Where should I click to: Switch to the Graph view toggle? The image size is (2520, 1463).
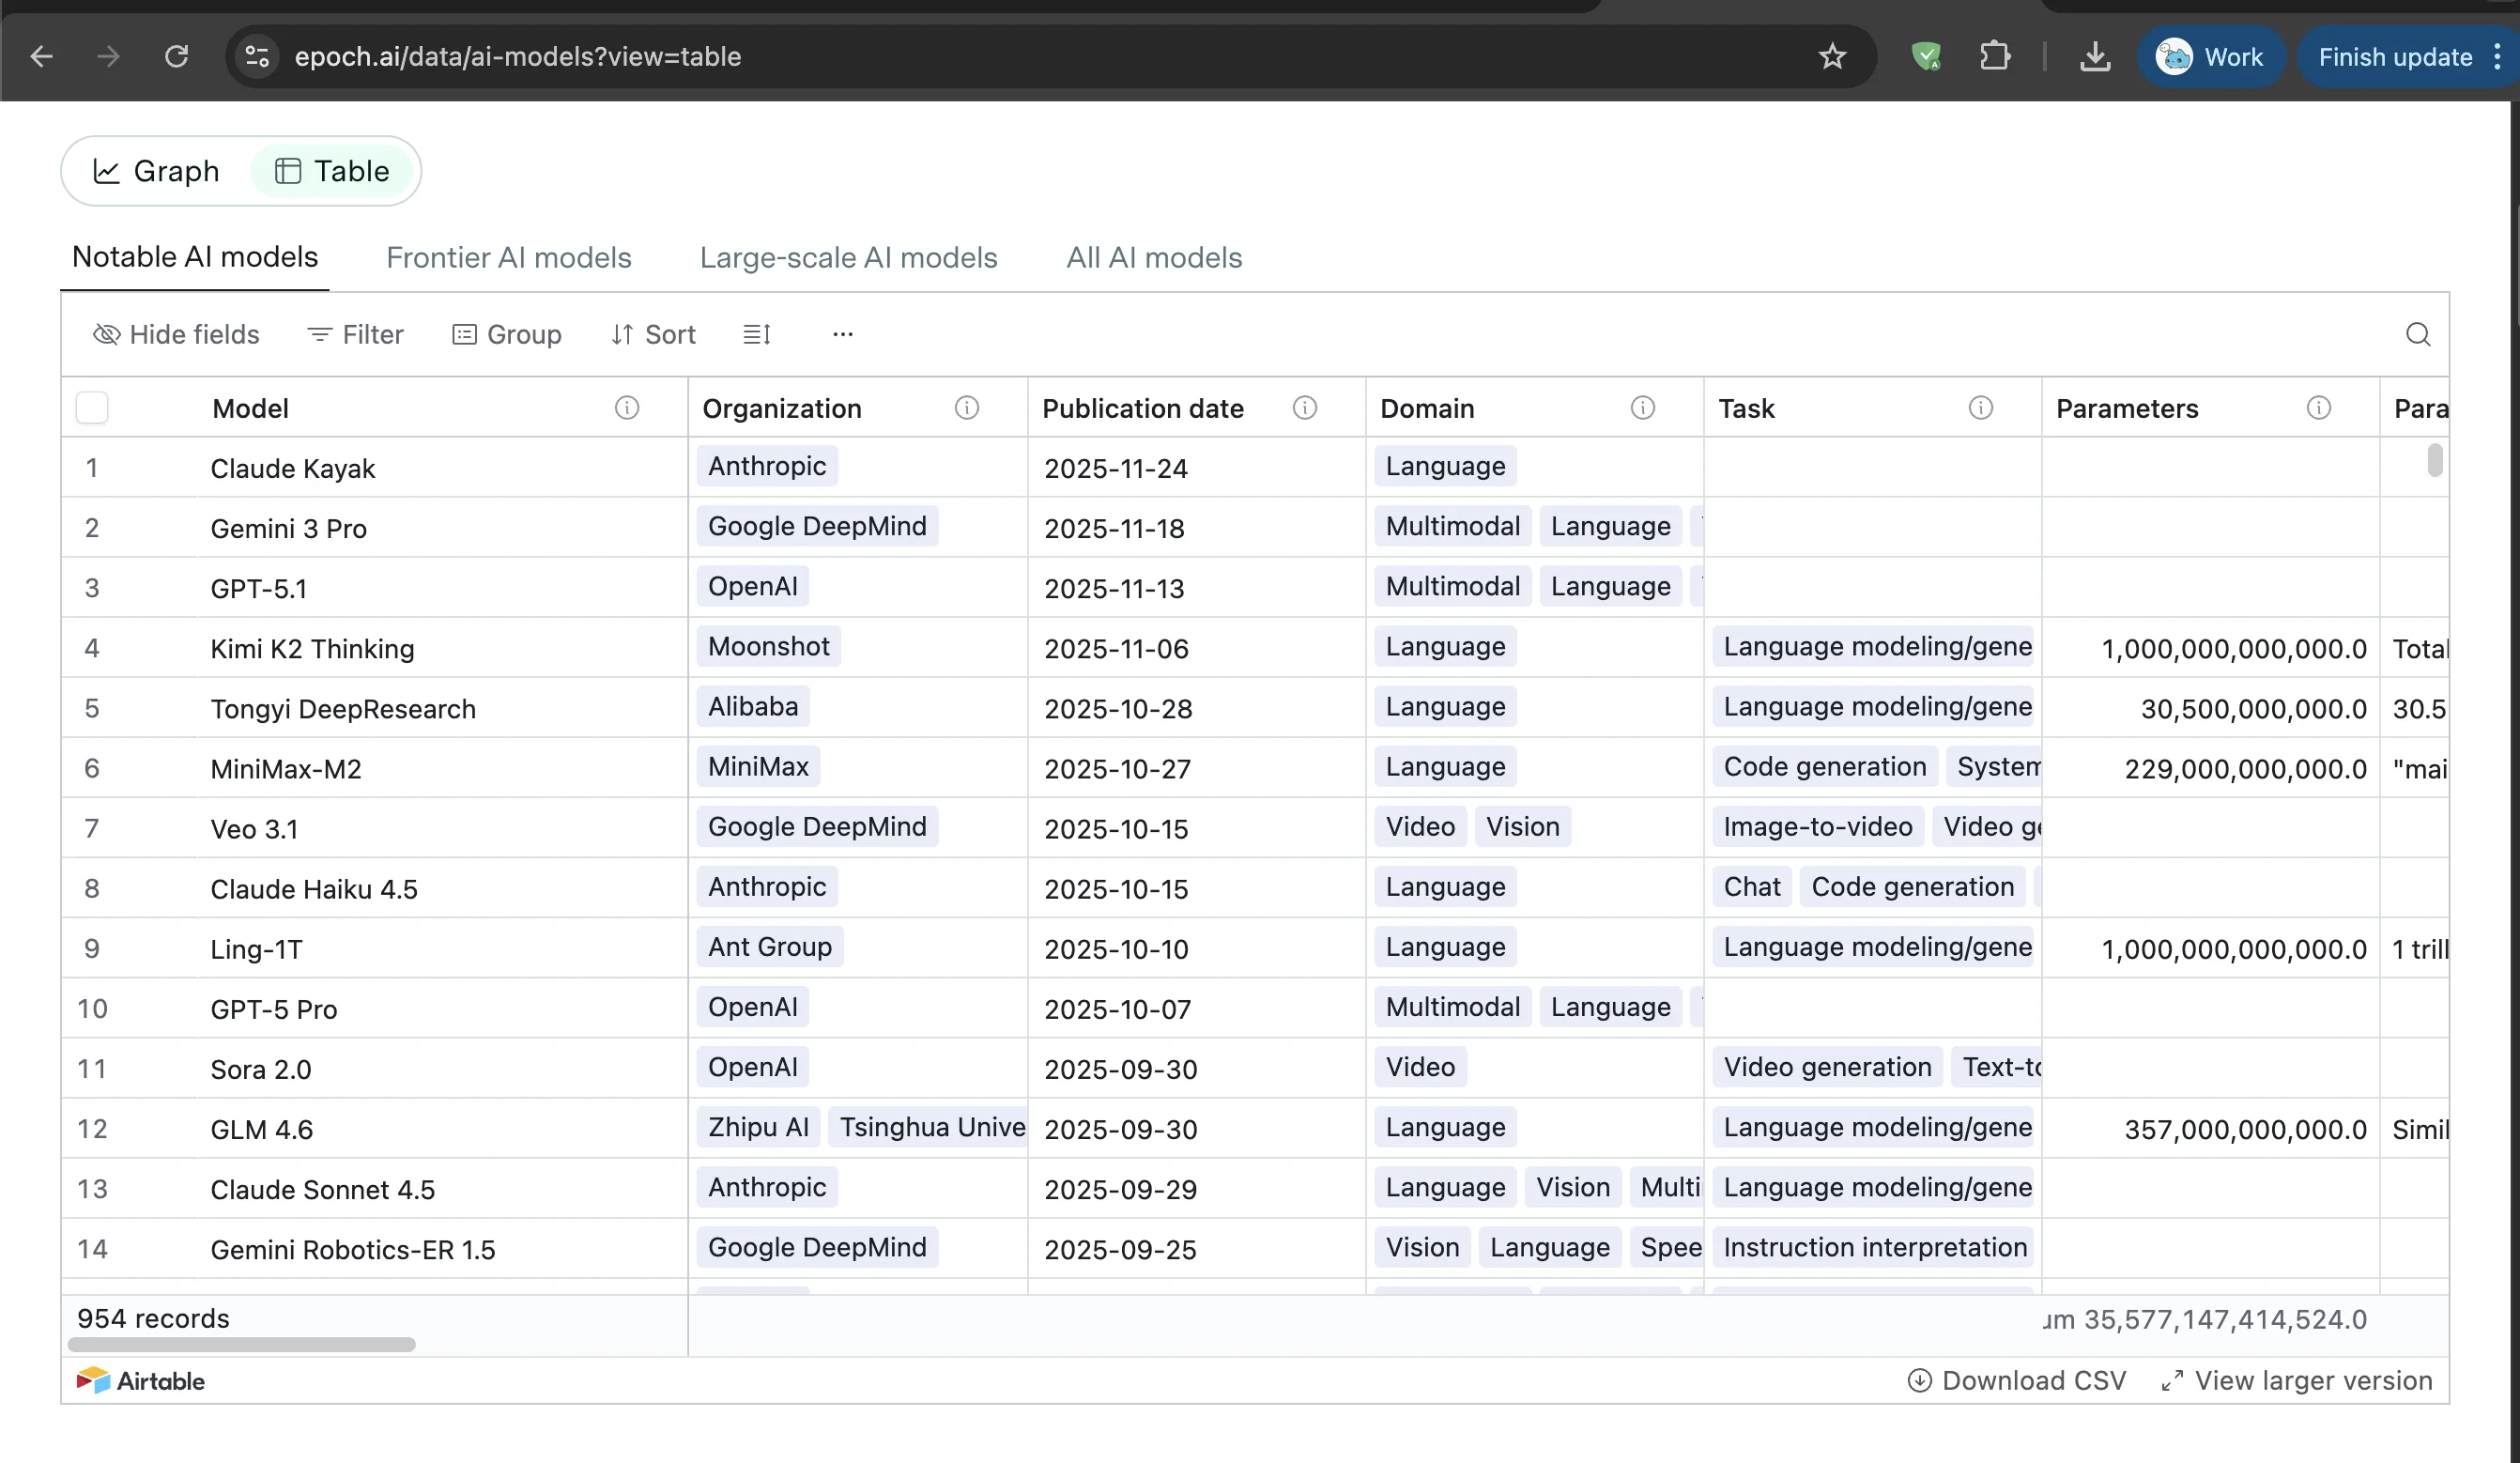click(x=156, y=171)
